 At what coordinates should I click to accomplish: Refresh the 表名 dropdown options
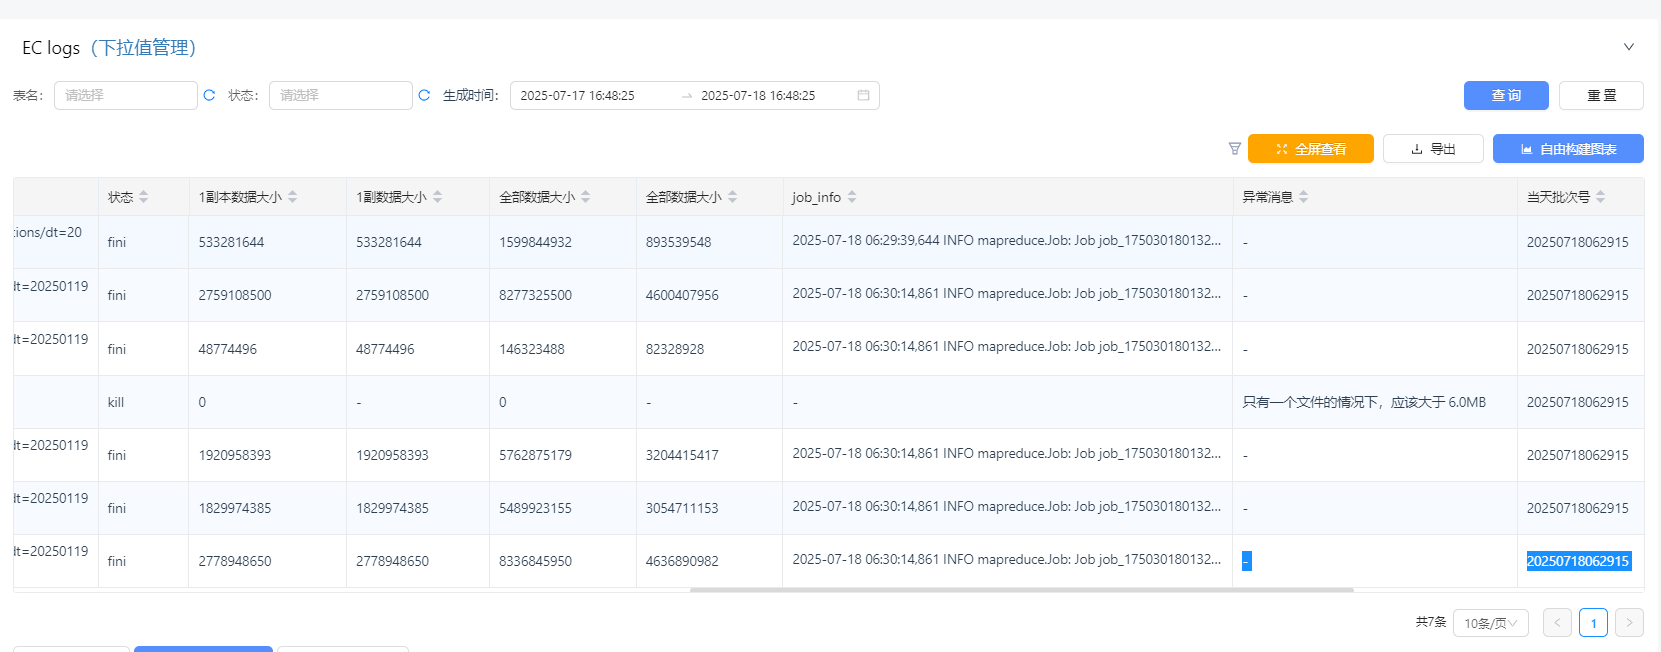pyautogui.click(x=209, y=96)
